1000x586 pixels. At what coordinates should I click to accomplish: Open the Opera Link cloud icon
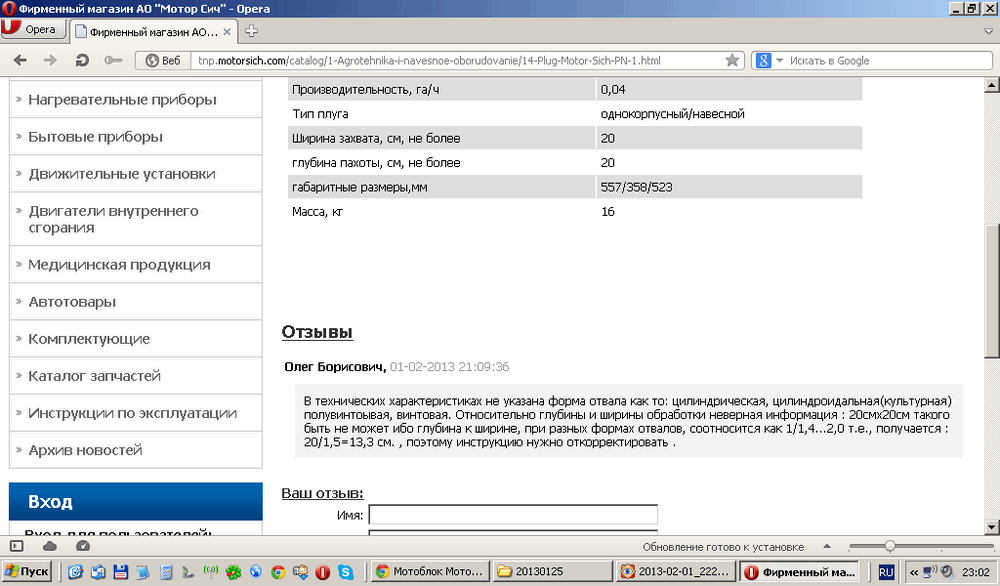[50, 546]
